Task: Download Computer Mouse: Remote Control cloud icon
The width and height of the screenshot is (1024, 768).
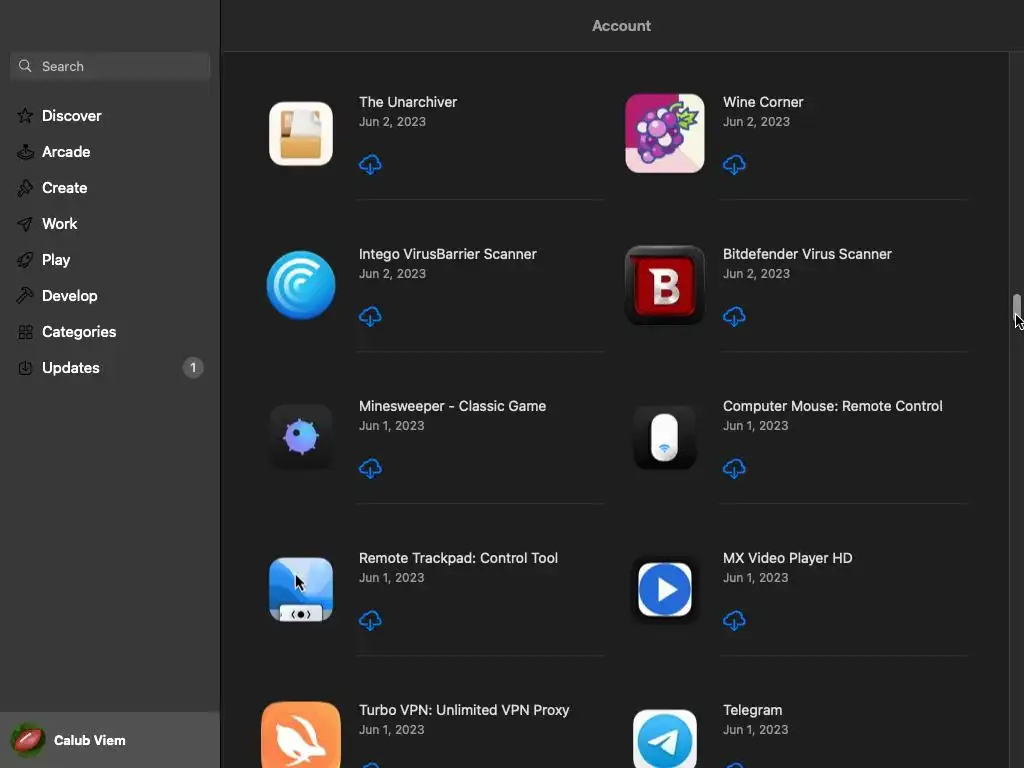Action: click(734, 468)
